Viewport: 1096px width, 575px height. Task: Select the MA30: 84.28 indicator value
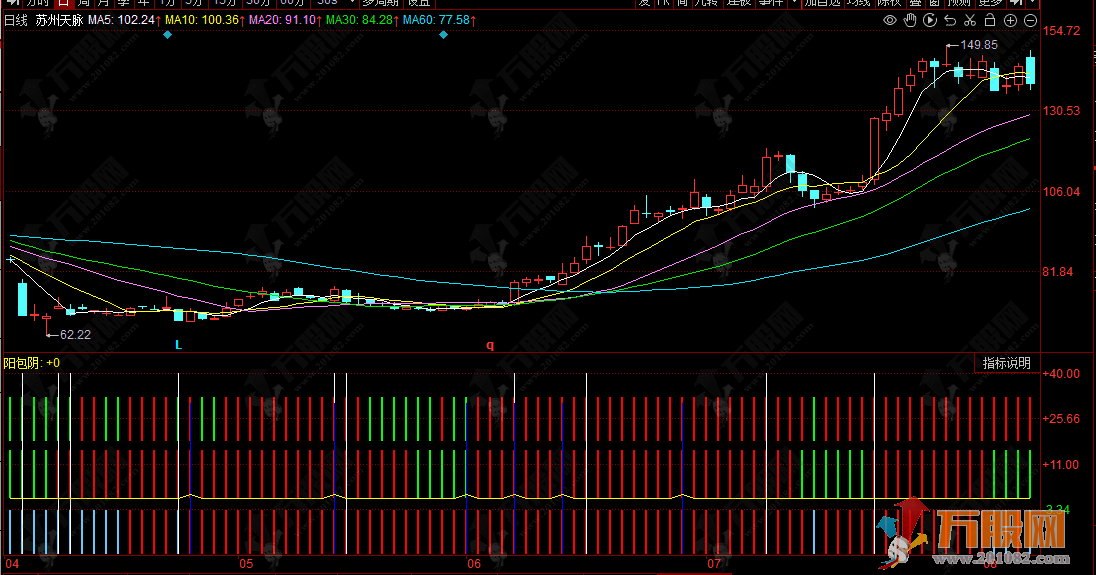point(359,20)
